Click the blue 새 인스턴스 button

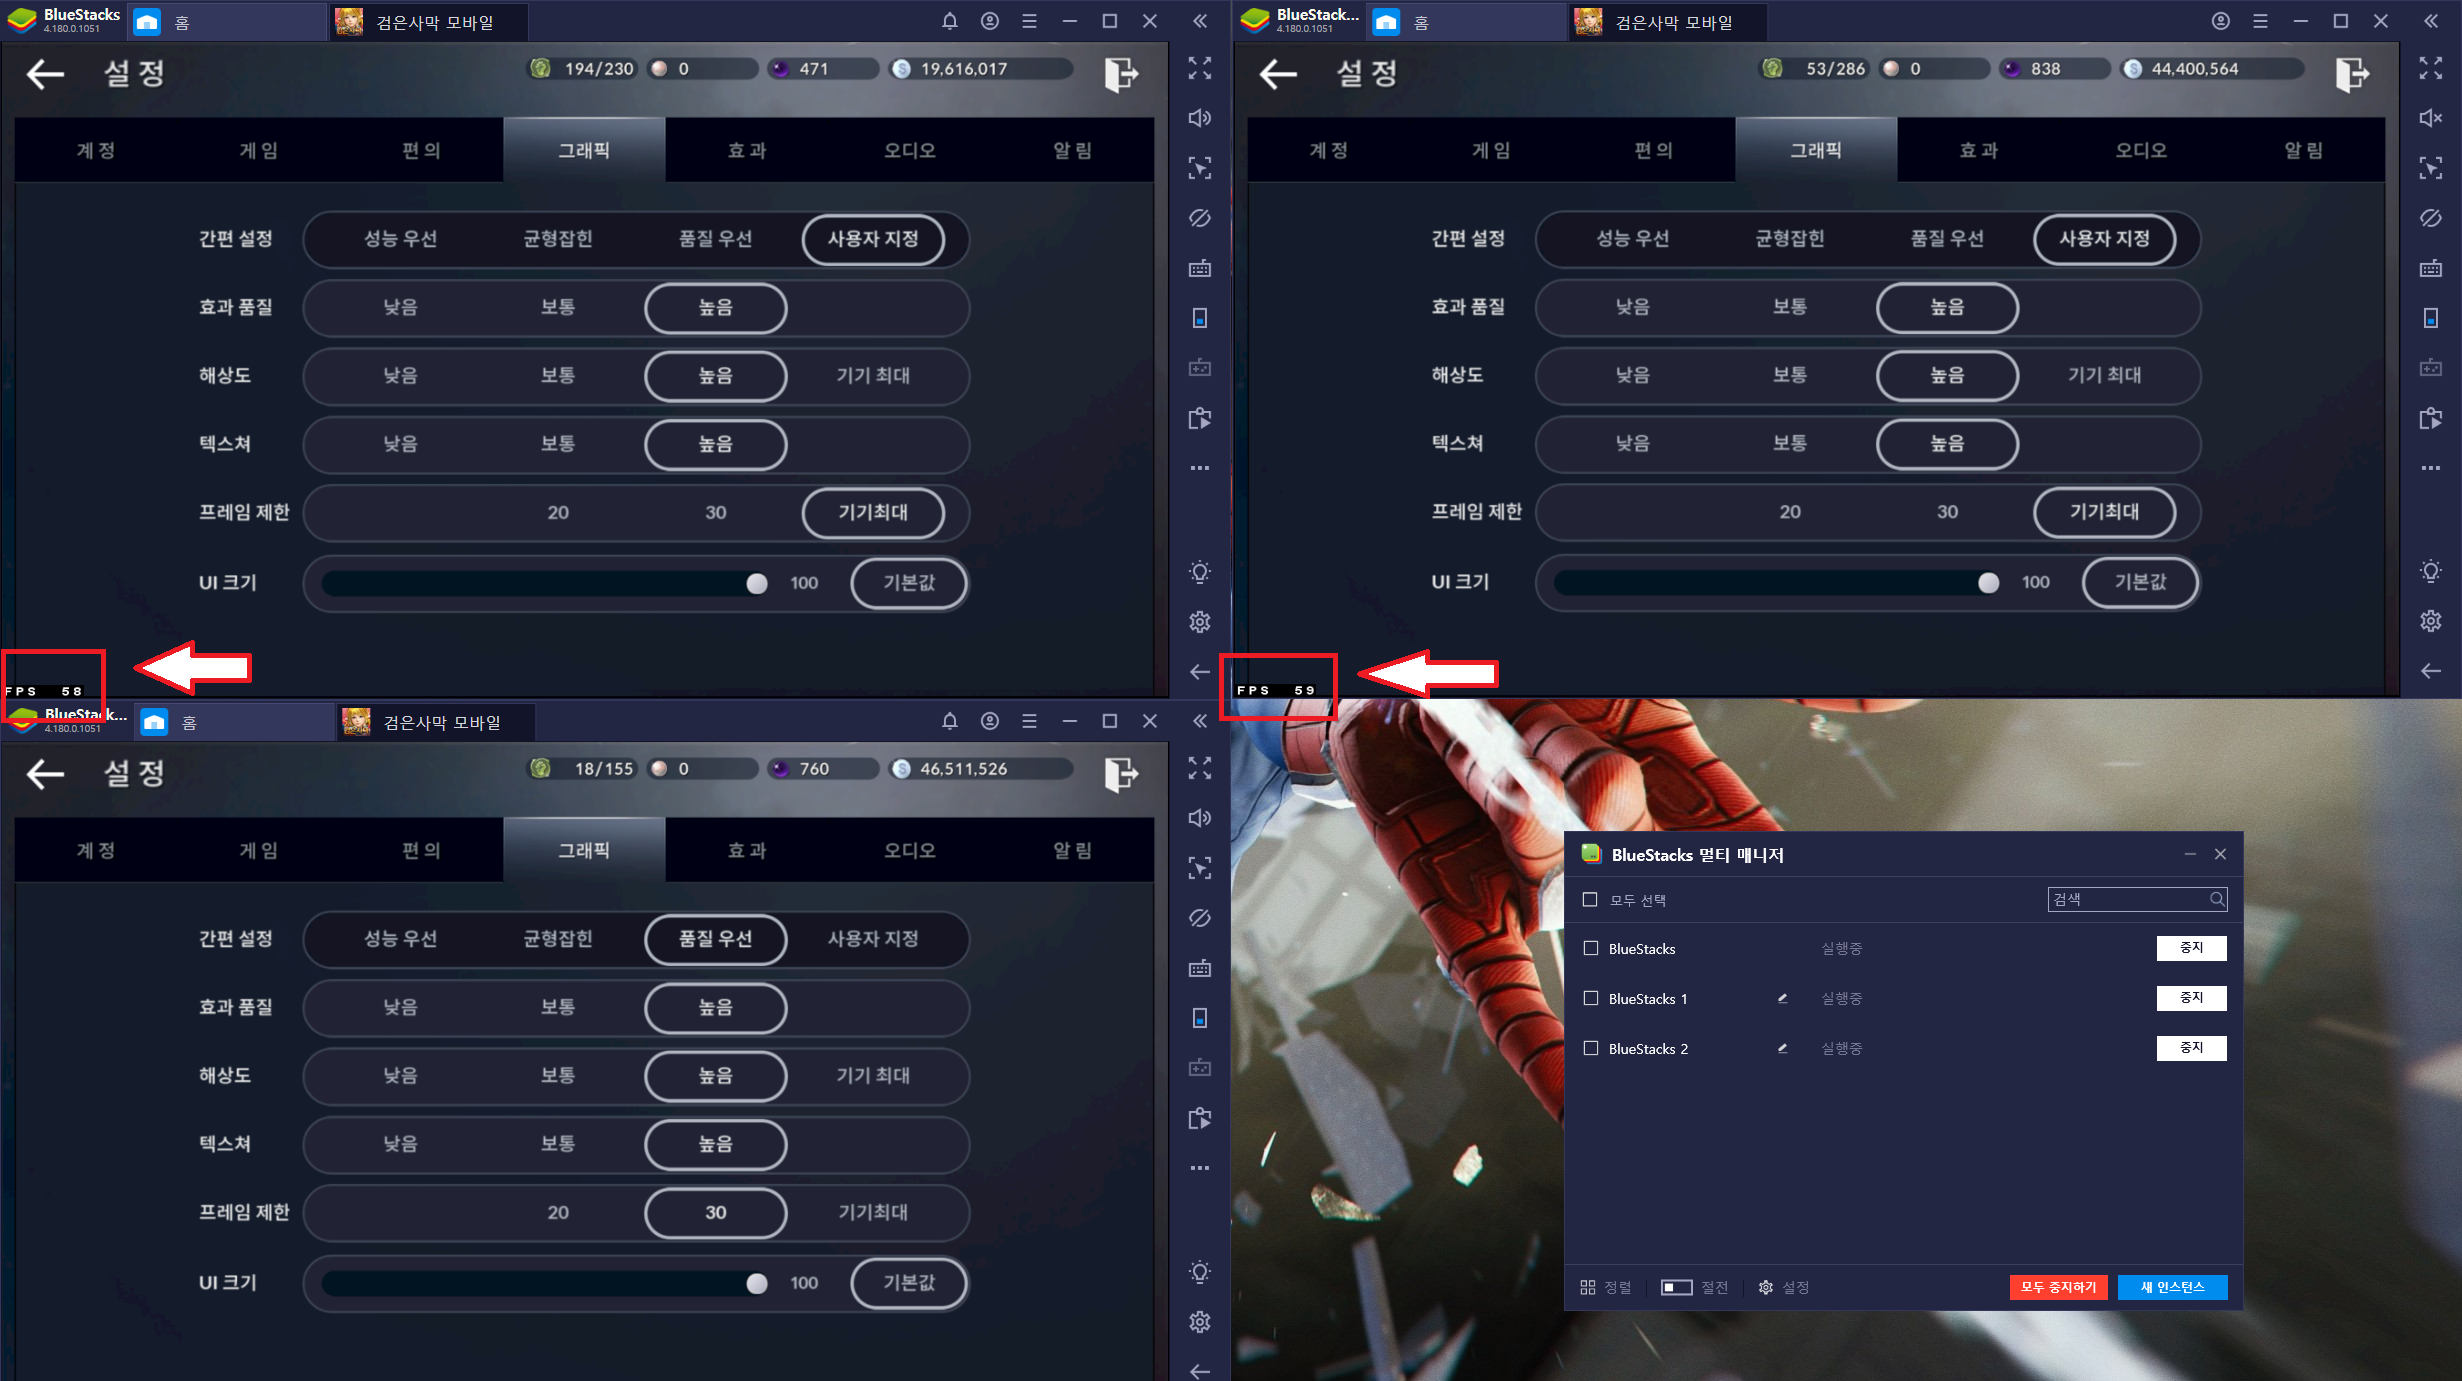point(2172,1287)
